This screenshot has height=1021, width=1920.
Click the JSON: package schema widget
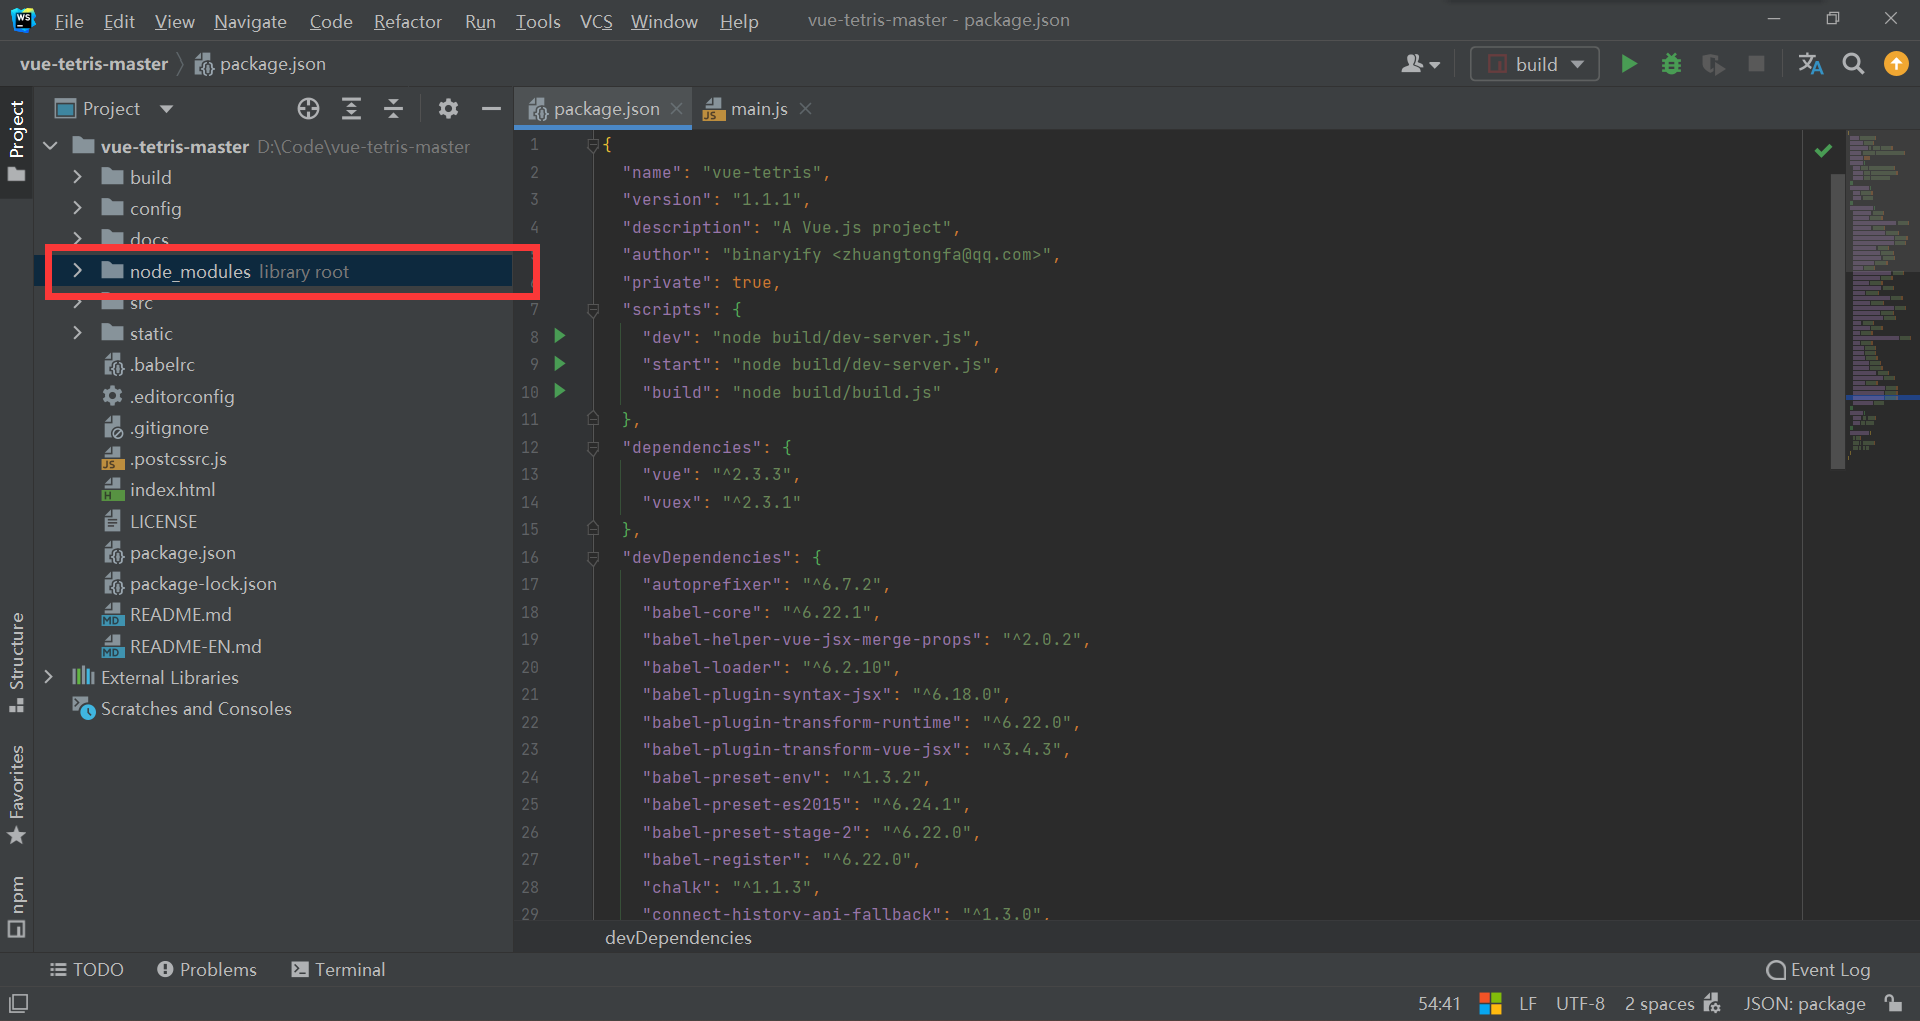click(x=1804, y=1003)
